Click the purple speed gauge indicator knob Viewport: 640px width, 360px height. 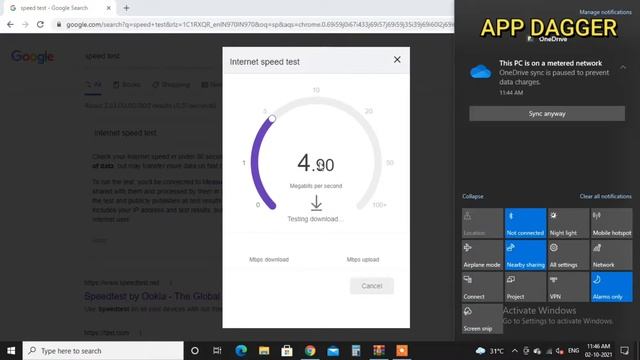(x=272, y=119)
